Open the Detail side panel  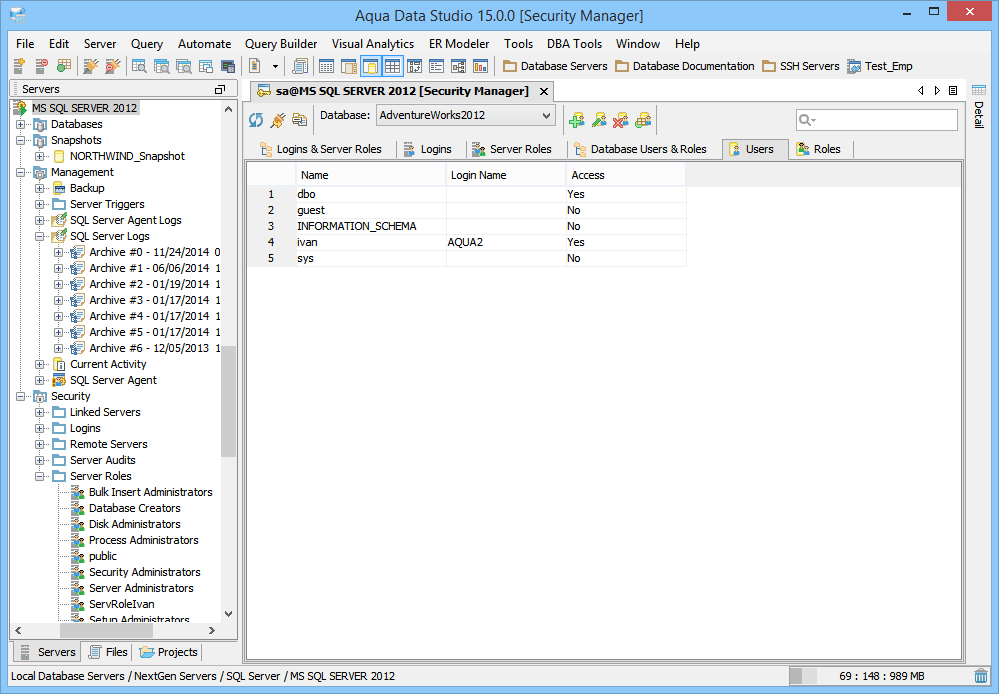(979, 105)
